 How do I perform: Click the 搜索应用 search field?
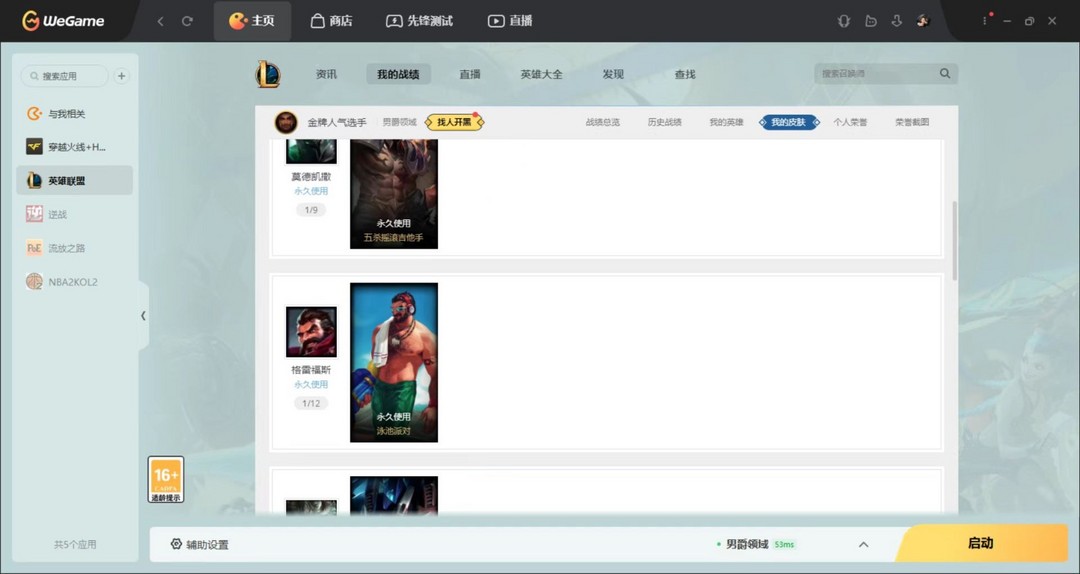[64, 76]
